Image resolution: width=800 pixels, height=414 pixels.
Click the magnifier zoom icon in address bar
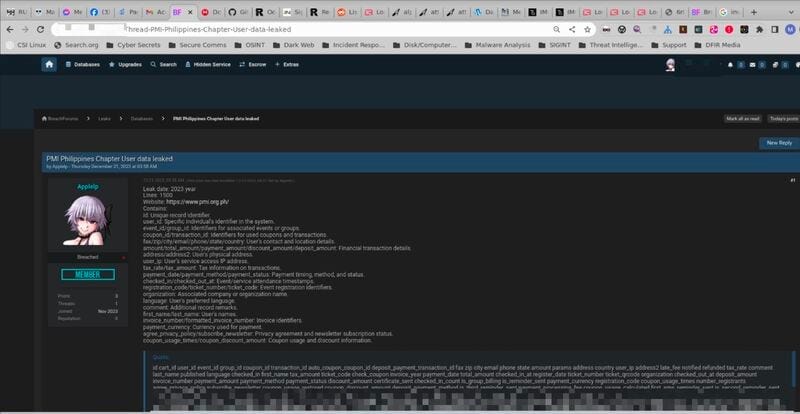557,30
